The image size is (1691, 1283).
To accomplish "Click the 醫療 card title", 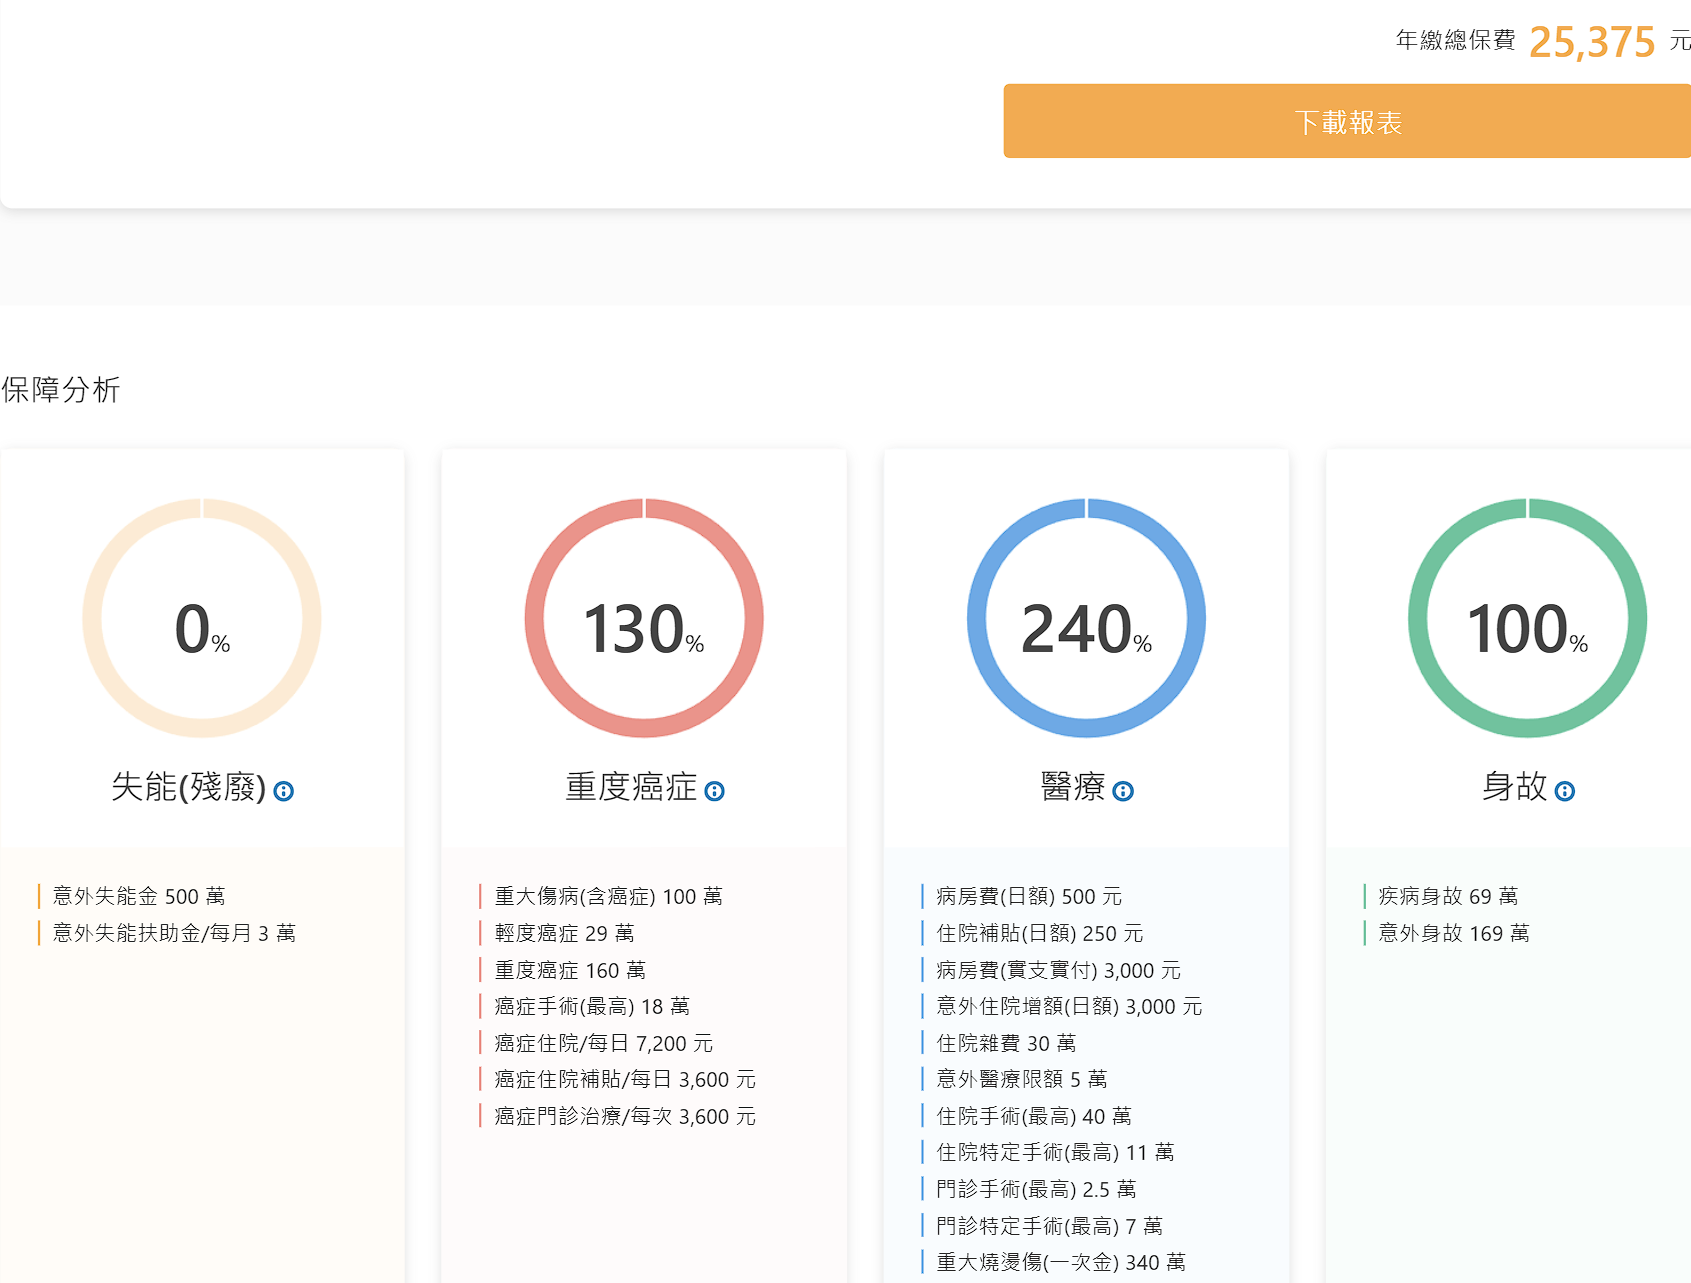I will [1073, 787].
